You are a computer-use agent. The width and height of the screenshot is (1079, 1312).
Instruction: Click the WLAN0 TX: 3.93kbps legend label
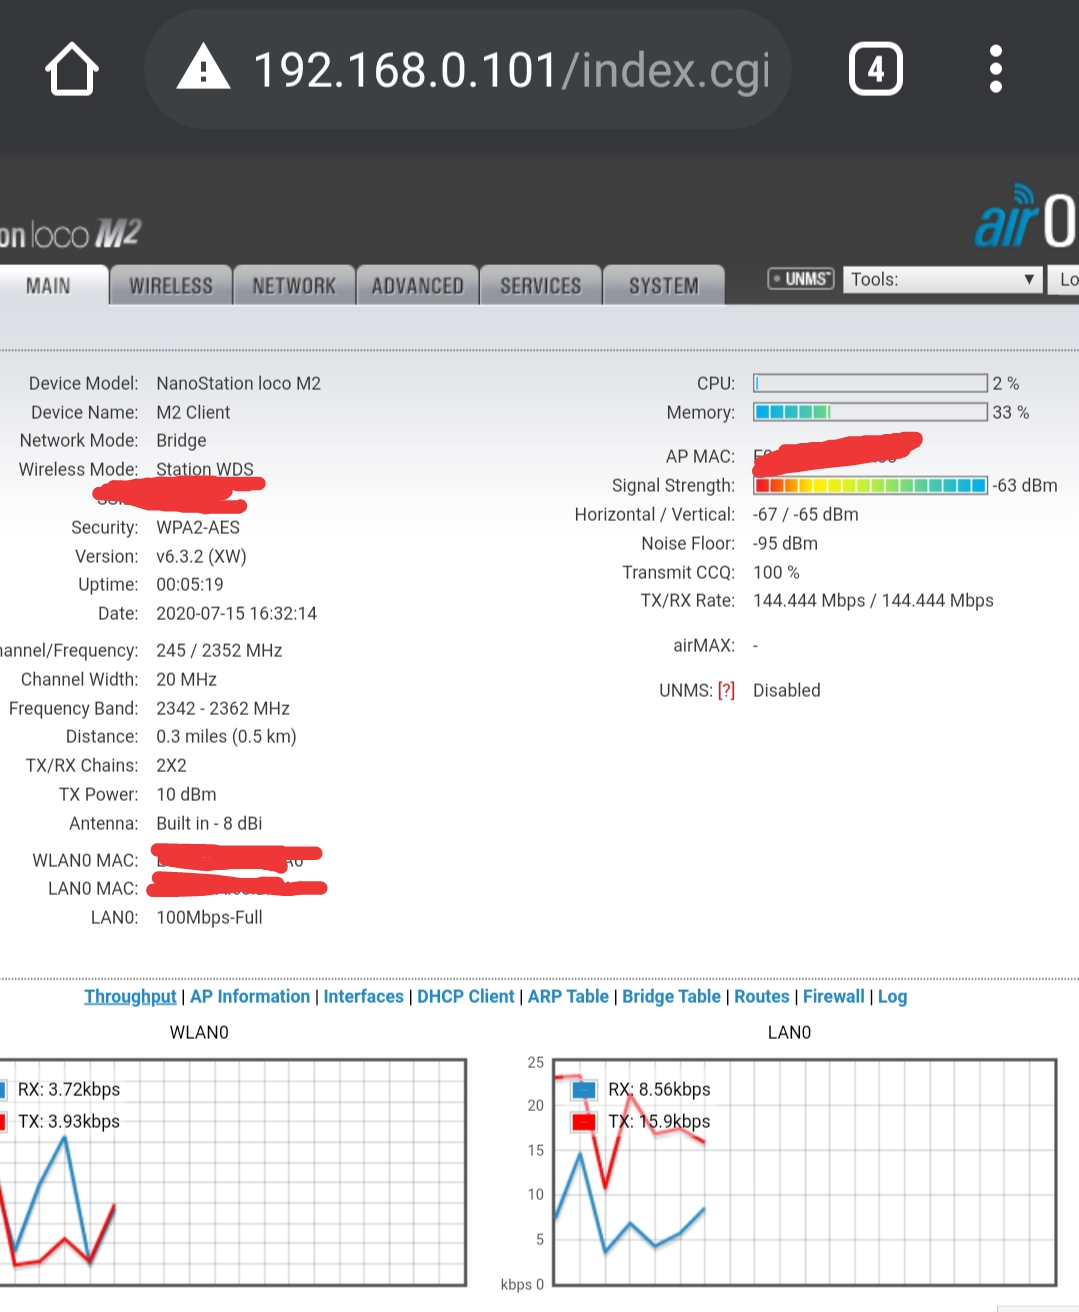click(x=69, y=1121)
